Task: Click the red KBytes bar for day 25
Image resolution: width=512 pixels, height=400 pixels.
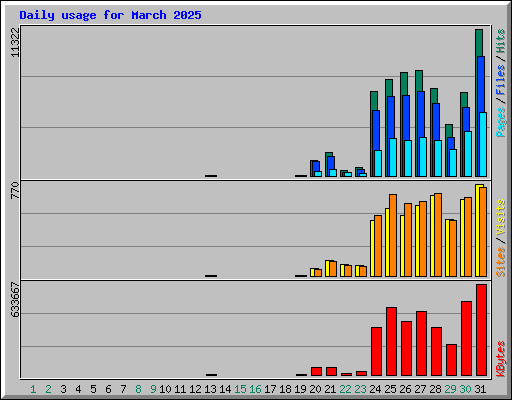Action: tap(391, 342)
